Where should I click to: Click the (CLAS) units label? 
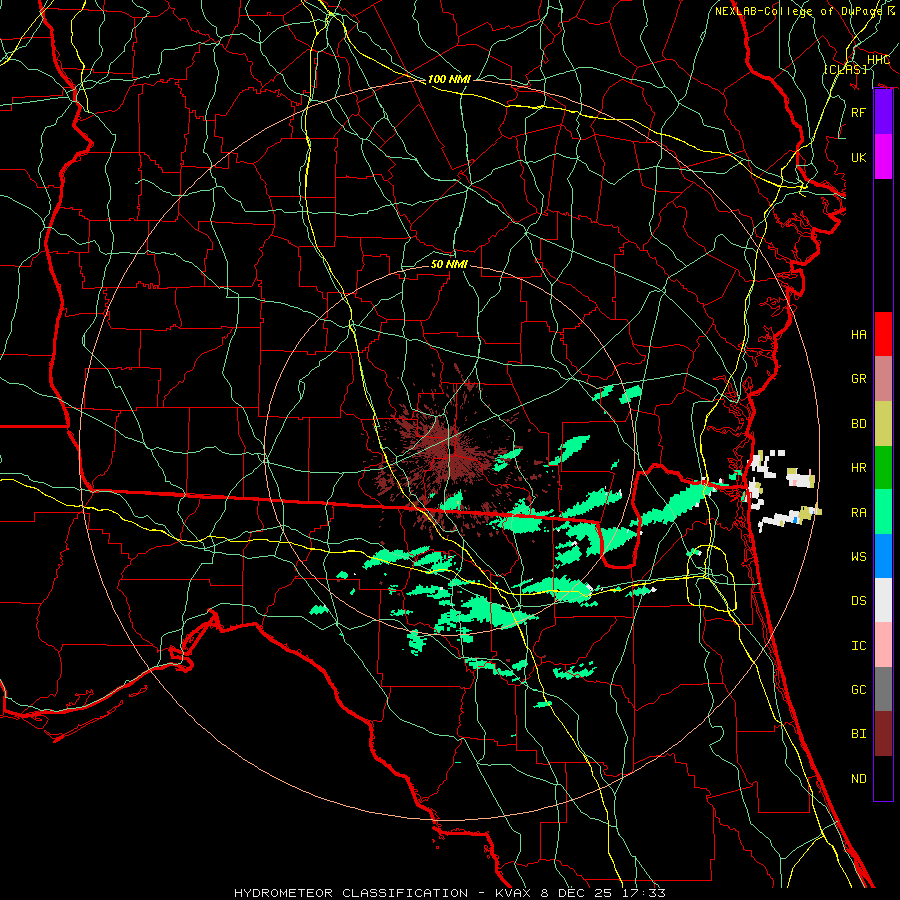pyautogui.click(x=845, y=69)
